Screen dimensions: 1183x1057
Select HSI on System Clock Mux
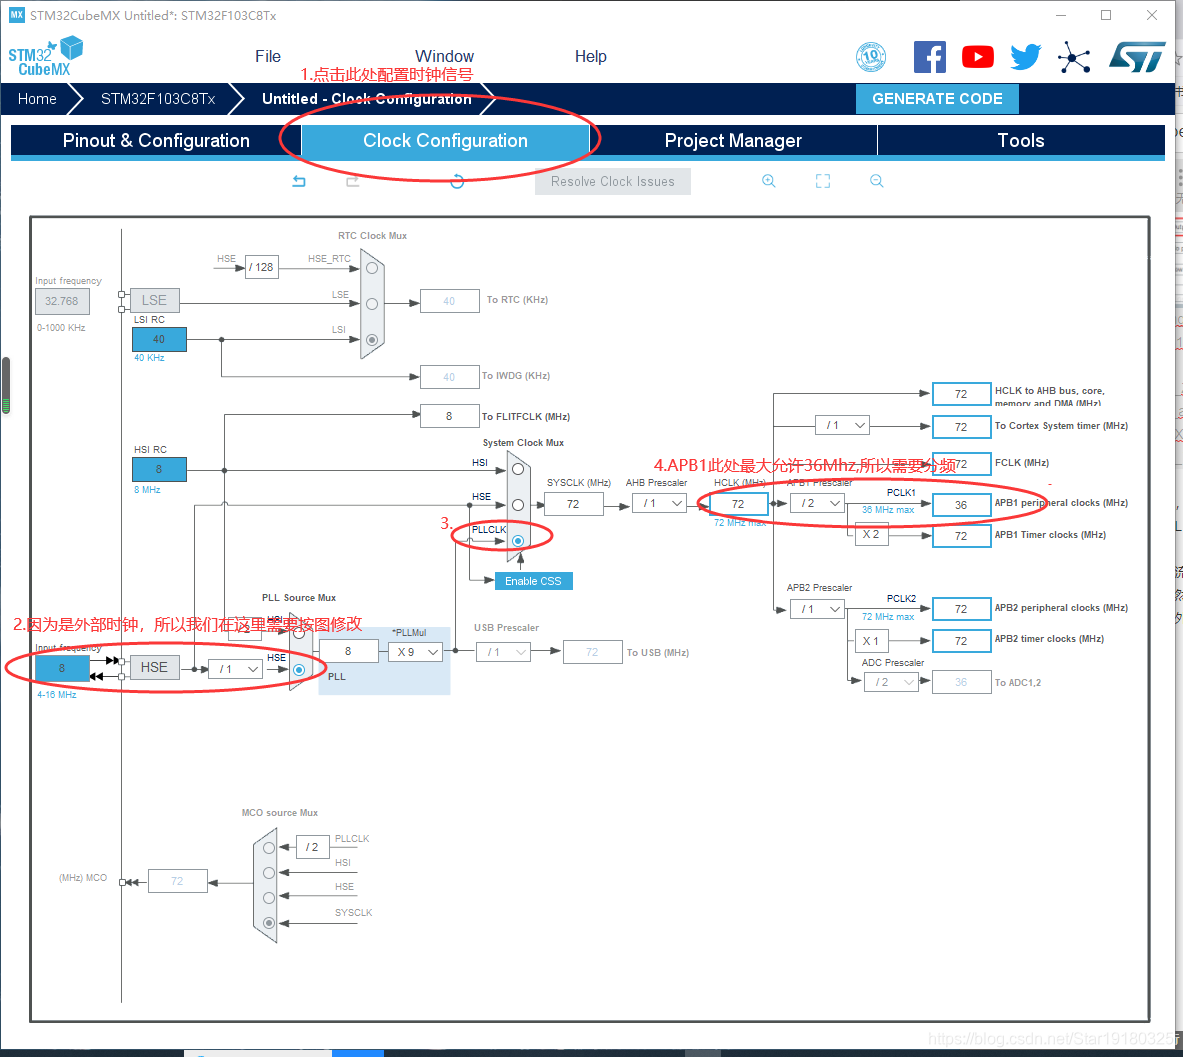pos(518,469)
